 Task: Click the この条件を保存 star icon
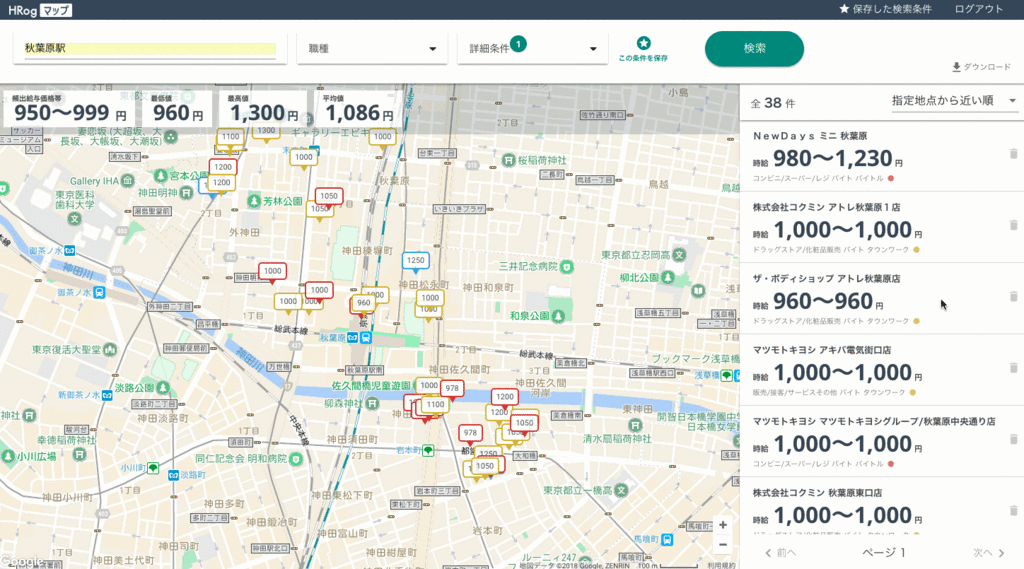point(643,43)
